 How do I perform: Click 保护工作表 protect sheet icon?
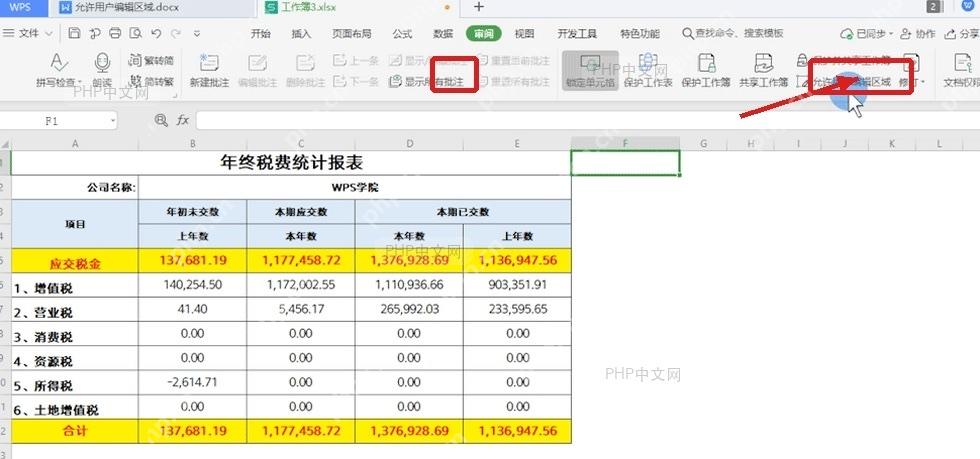tap(648, 63)
